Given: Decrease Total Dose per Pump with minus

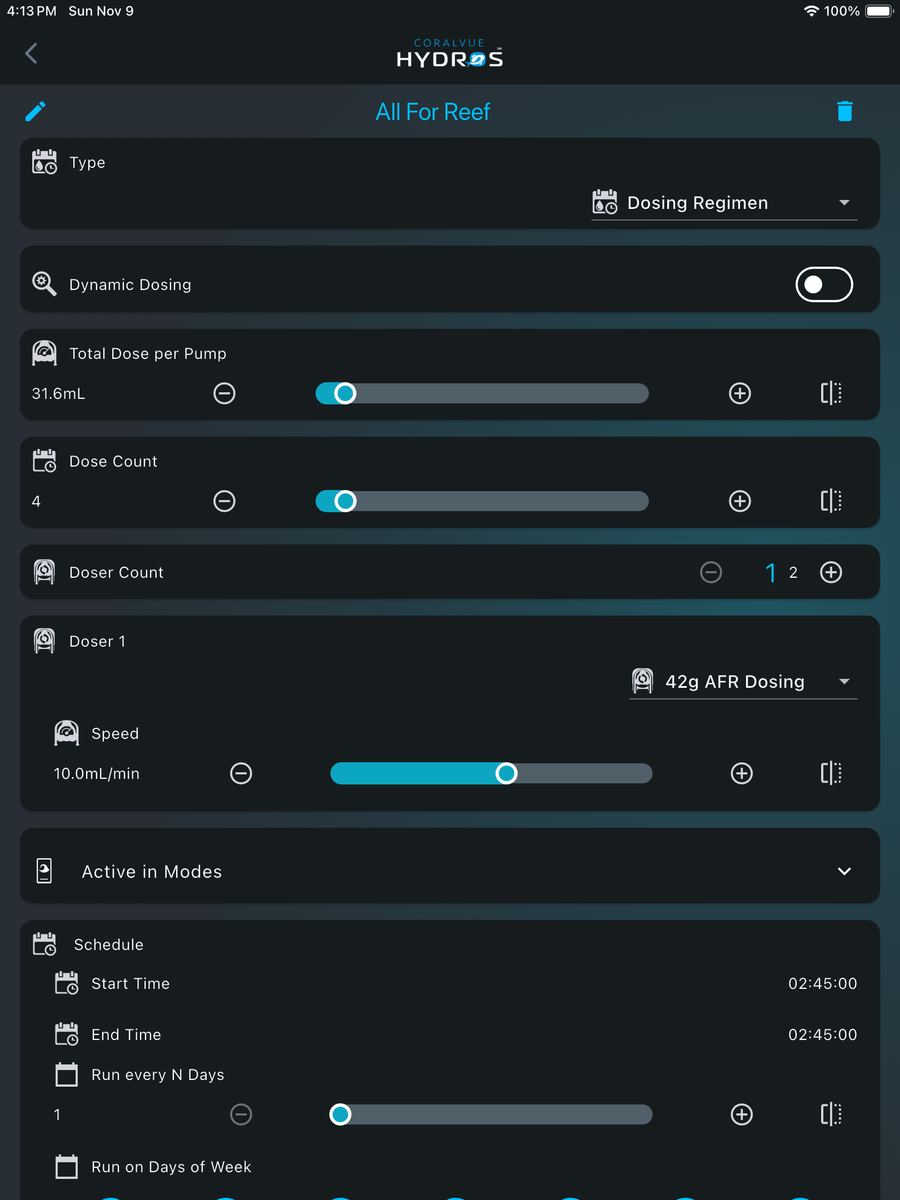Looking at the screenshot, I should (225, 393).
